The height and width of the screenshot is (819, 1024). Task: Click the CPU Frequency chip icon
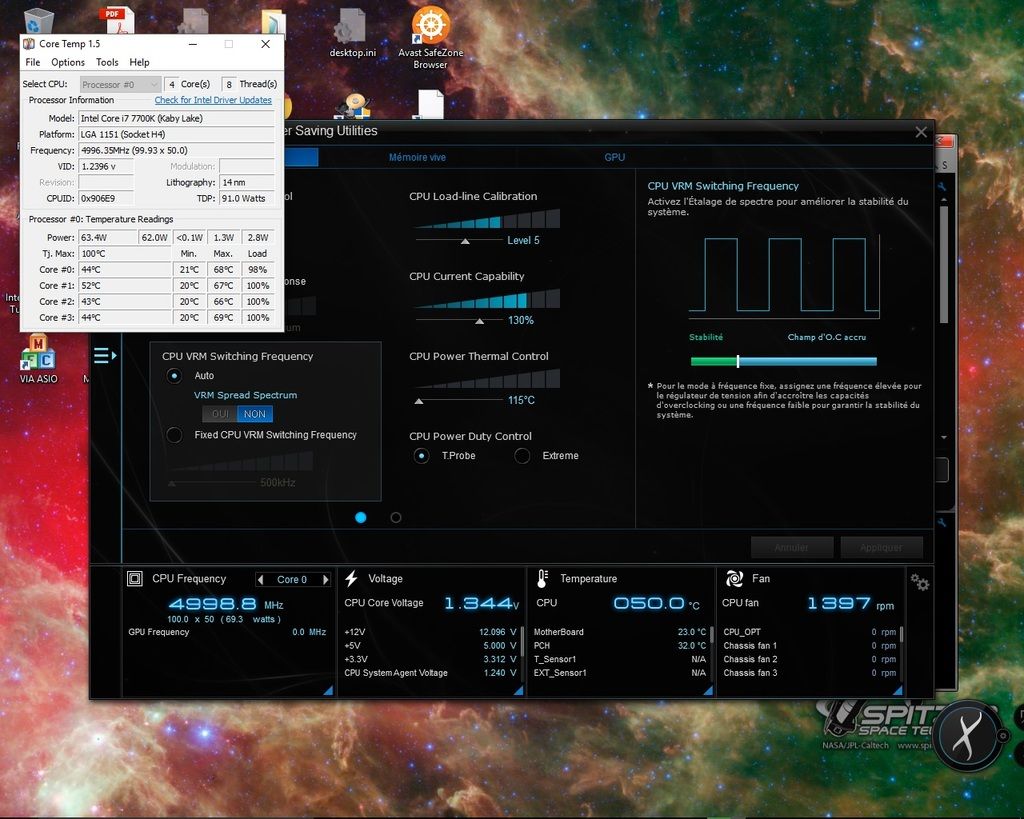coord(135,579)
